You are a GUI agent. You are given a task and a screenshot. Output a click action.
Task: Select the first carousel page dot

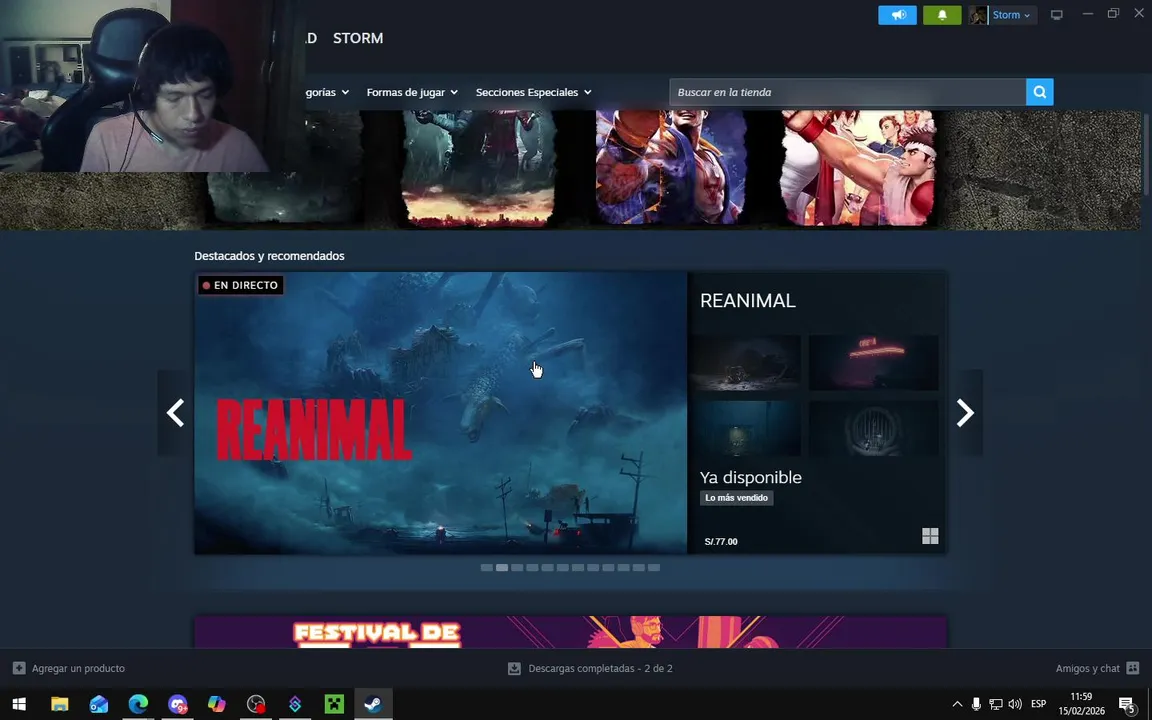pyautogui.click(x=486, y=568)
